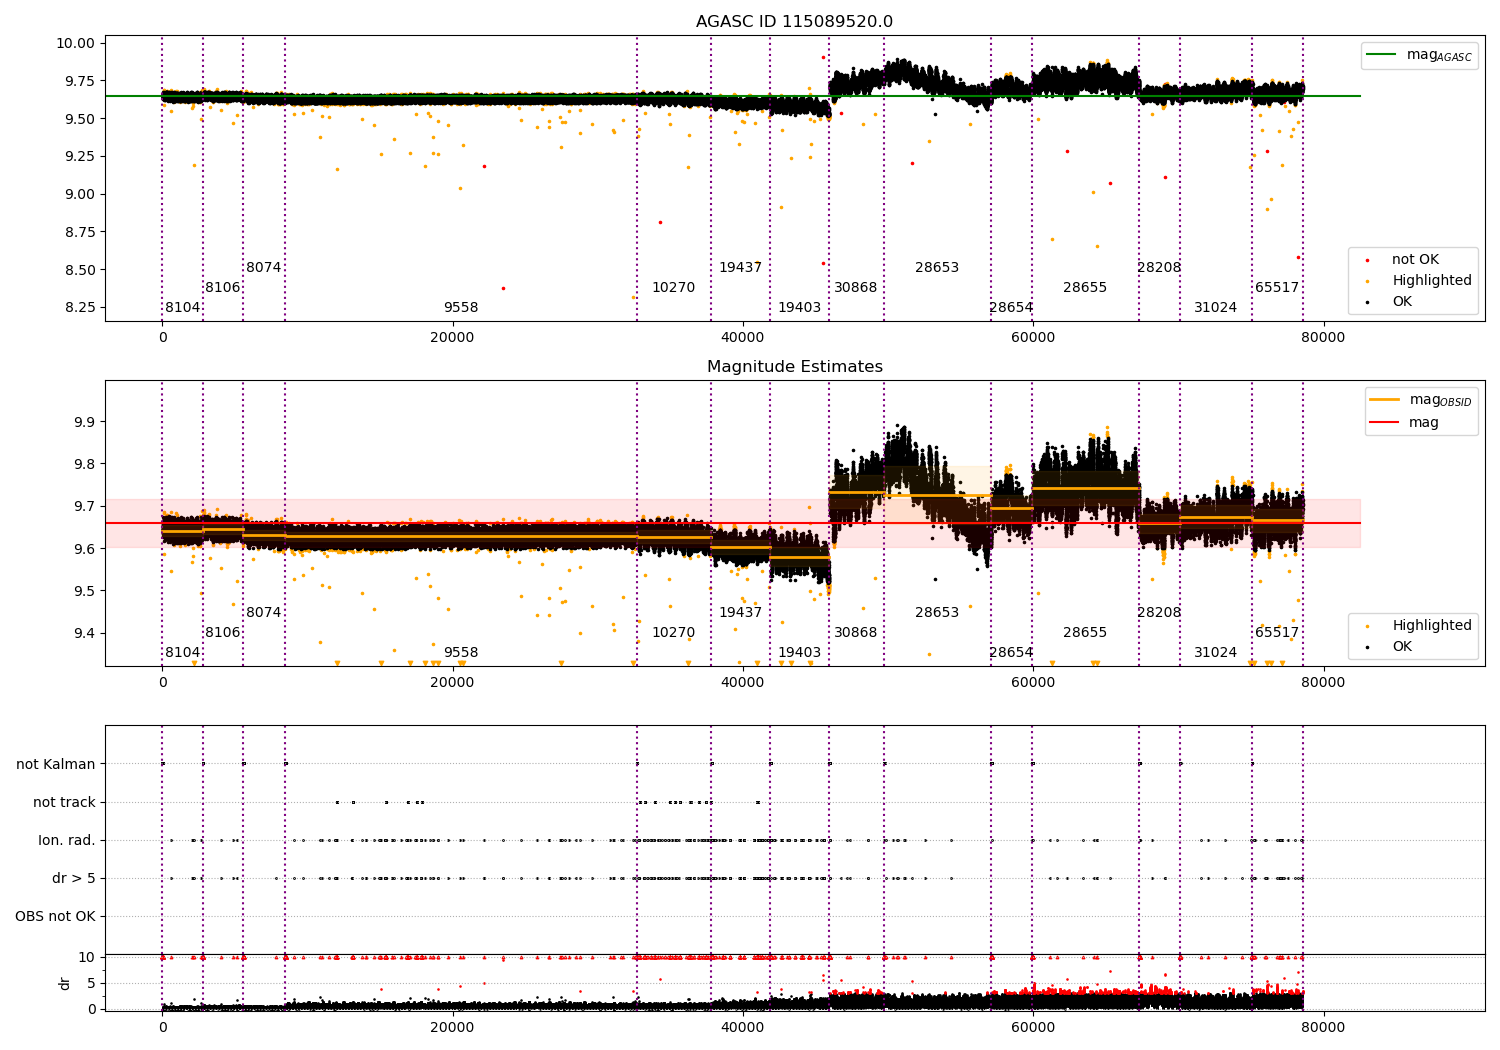Viewport: 1500px width, 1050px height.
Task: Click obsid label 19437 in AGASC ID plot
Action: point(741,268)
